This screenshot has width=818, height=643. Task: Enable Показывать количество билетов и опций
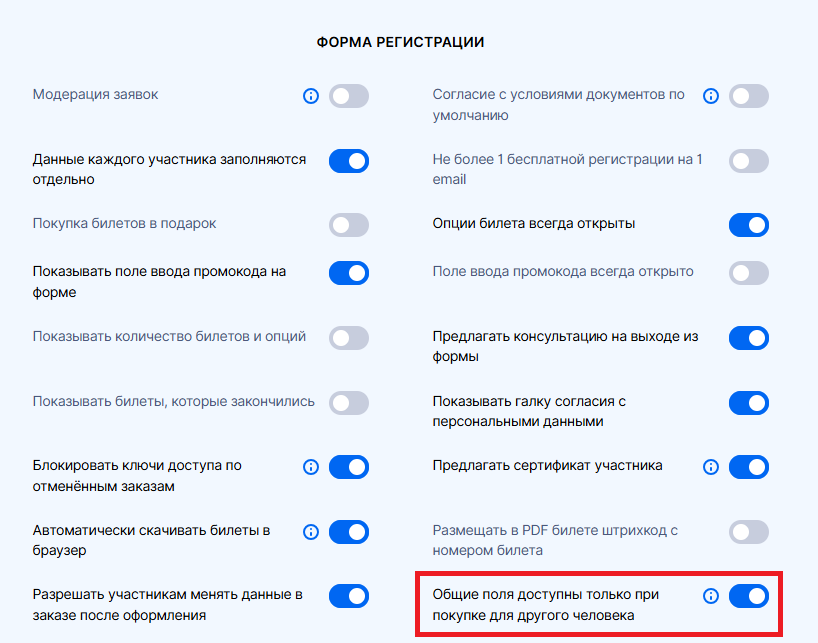click(x=349, y=337)
